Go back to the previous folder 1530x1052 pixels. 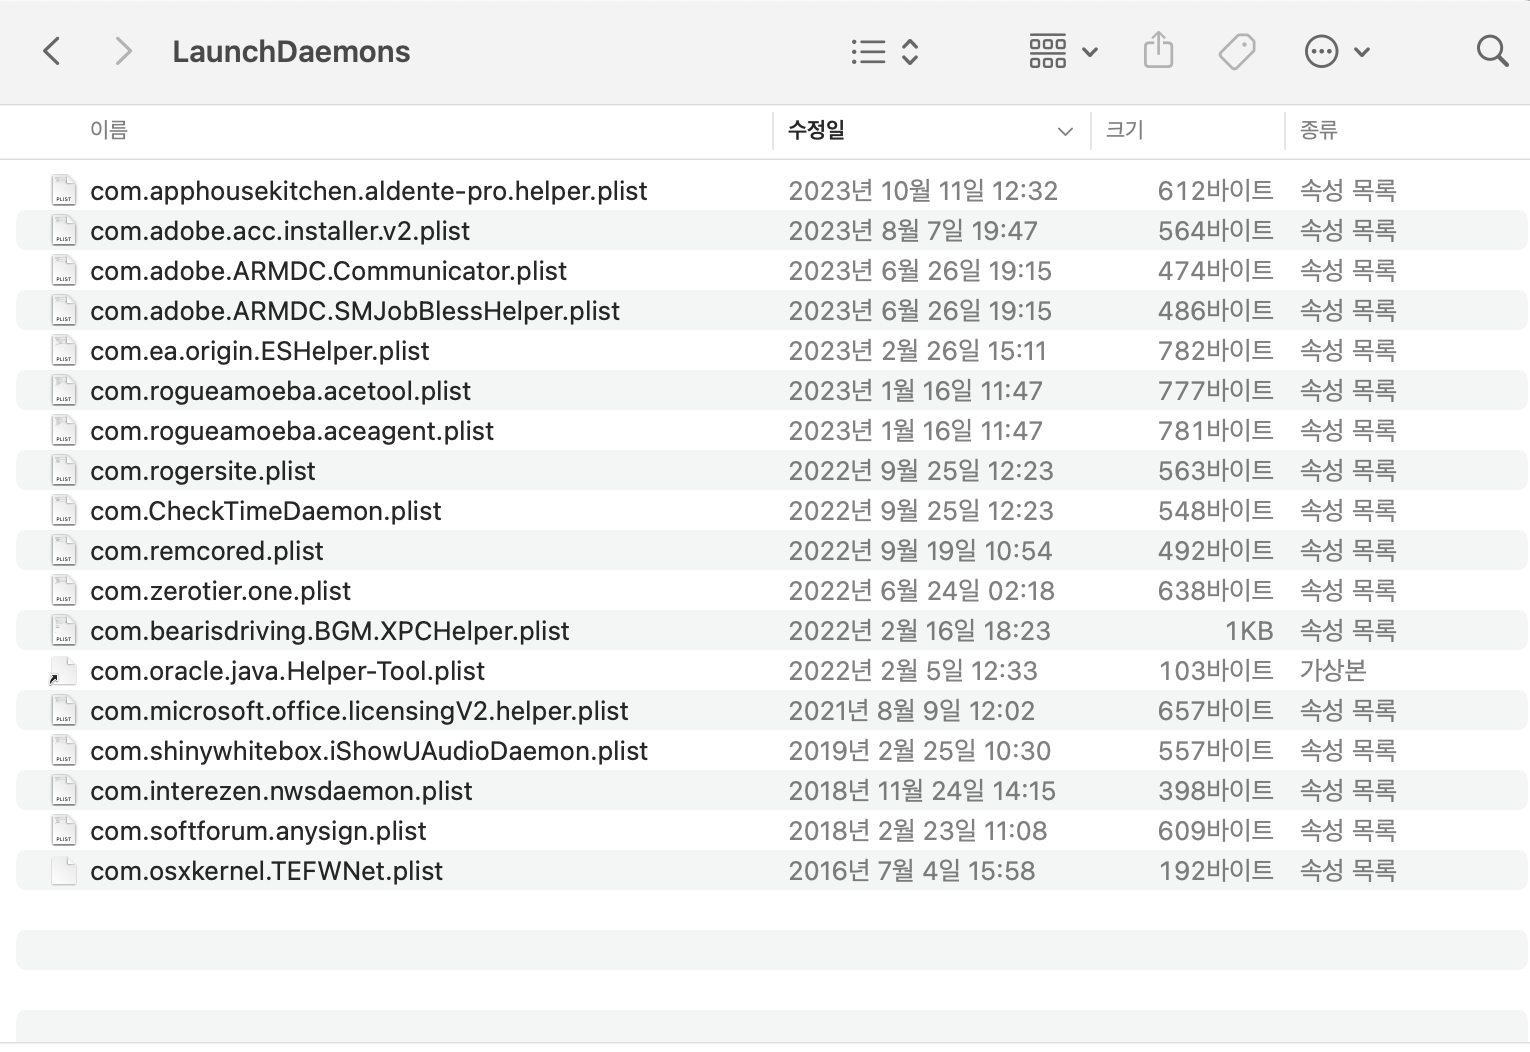(x=52, y=51)
